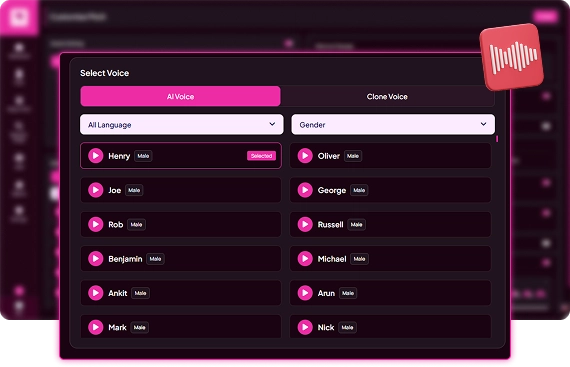
Task: Click the Selected badge on Henry
Action: (261, 156)
